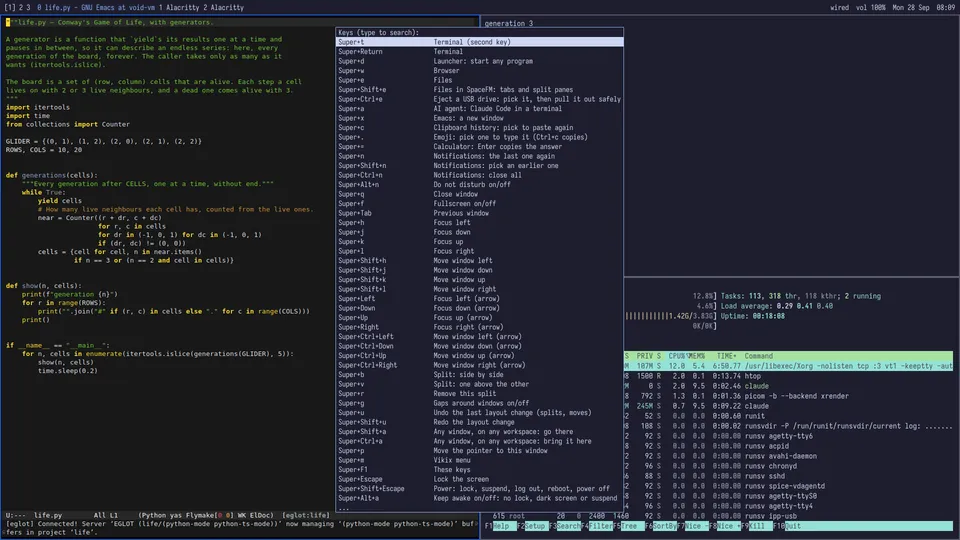Viewport: 960px width, 540px height.
Task: Focus 2 Alacritty window in top bar
Action: tap(223, 7)
